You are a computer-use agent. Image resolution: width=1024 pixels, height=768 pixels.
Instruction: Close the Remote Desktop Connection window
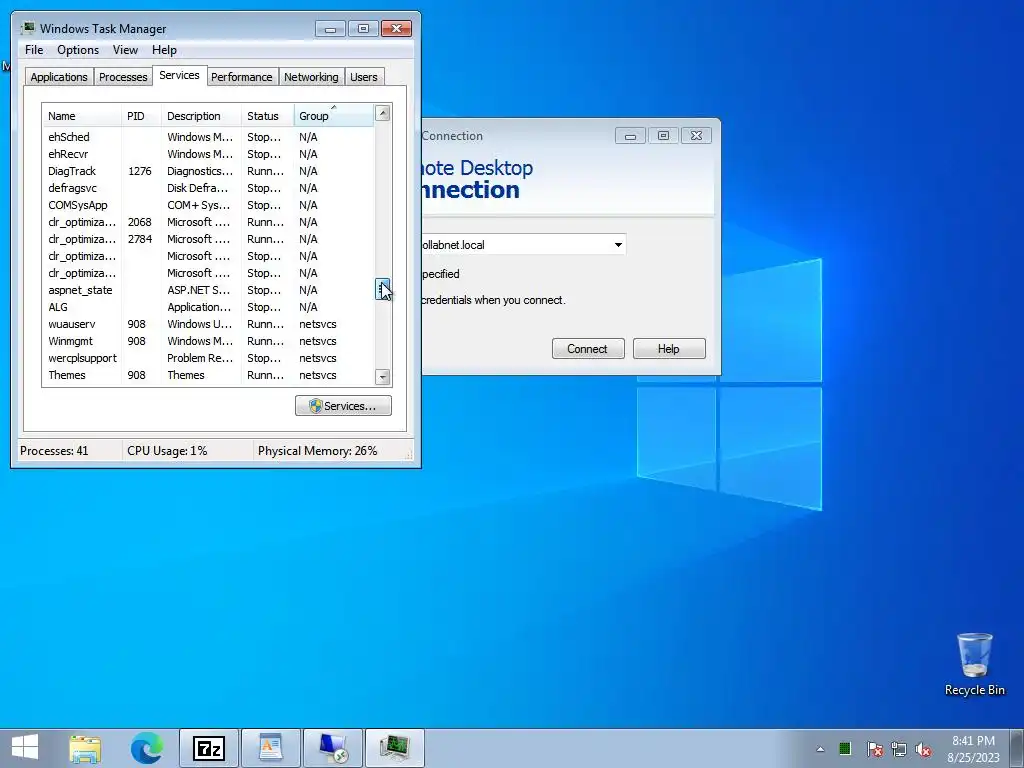696,136
